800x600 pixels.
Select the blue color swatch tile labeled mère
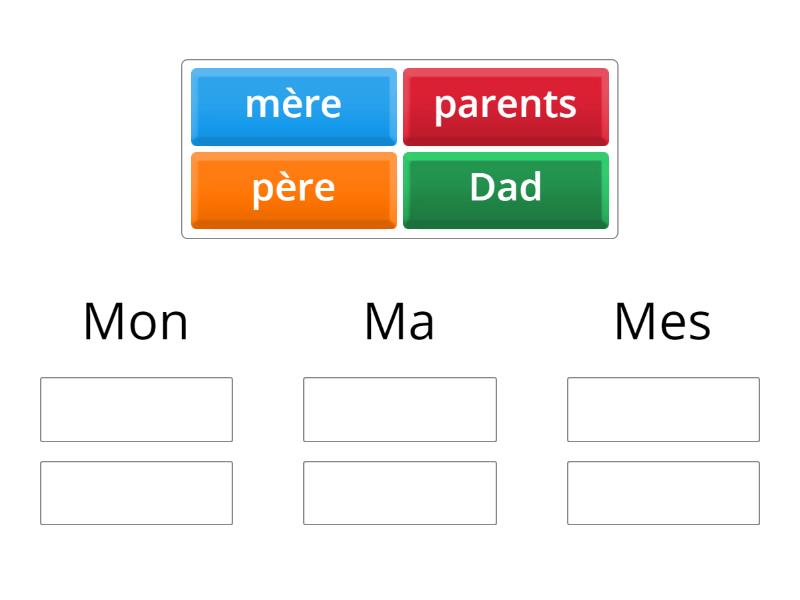(292, 104)
